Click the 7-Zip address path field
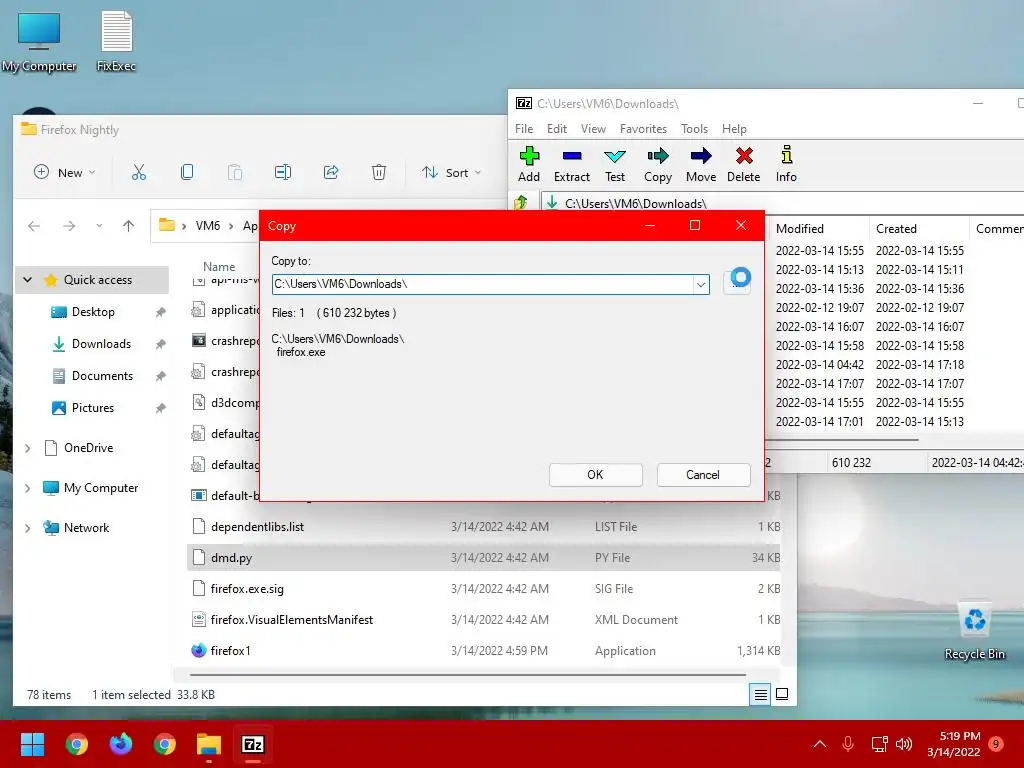This screenshot has height=768, width=1024. [781, 203]
